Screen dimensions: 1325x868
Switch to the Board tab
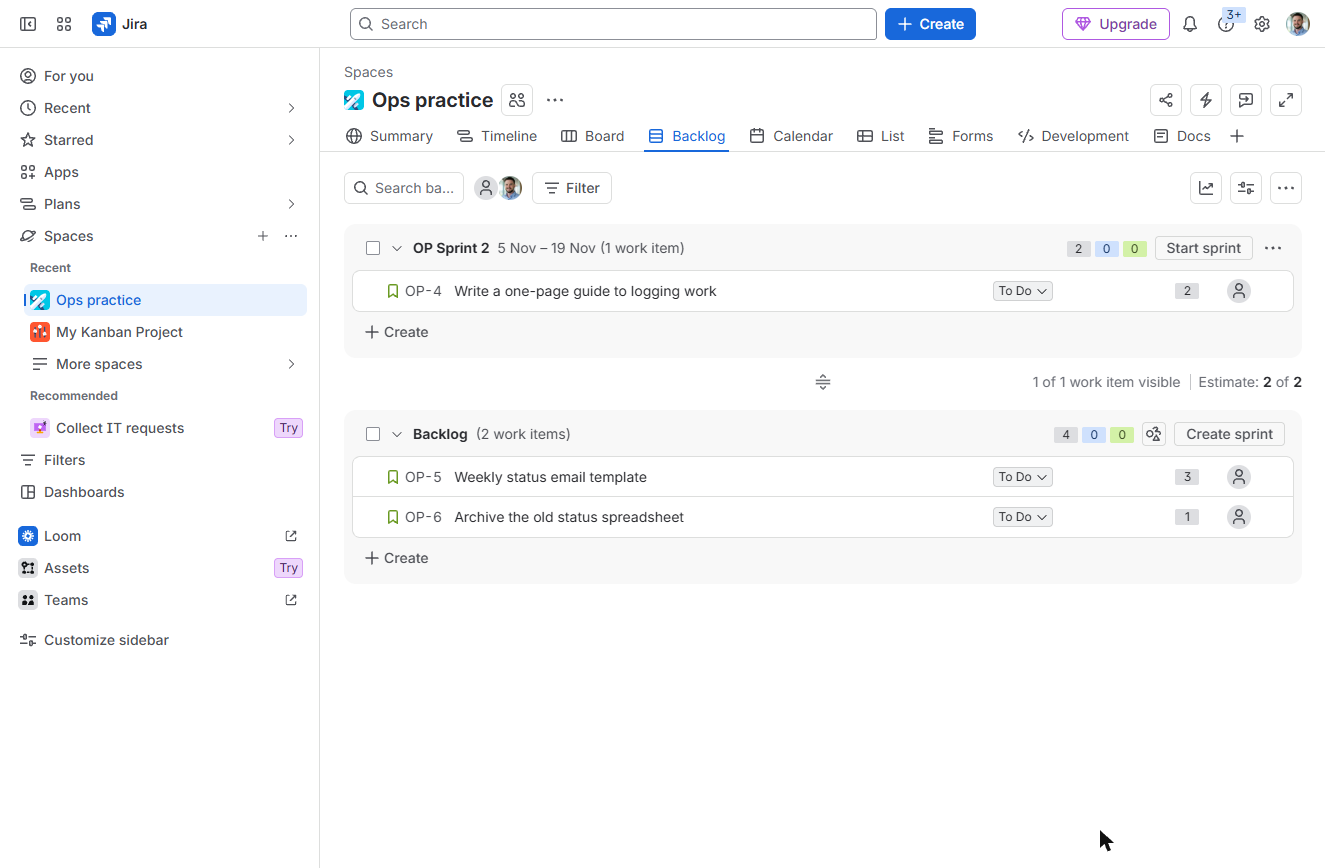click(593, 136)
